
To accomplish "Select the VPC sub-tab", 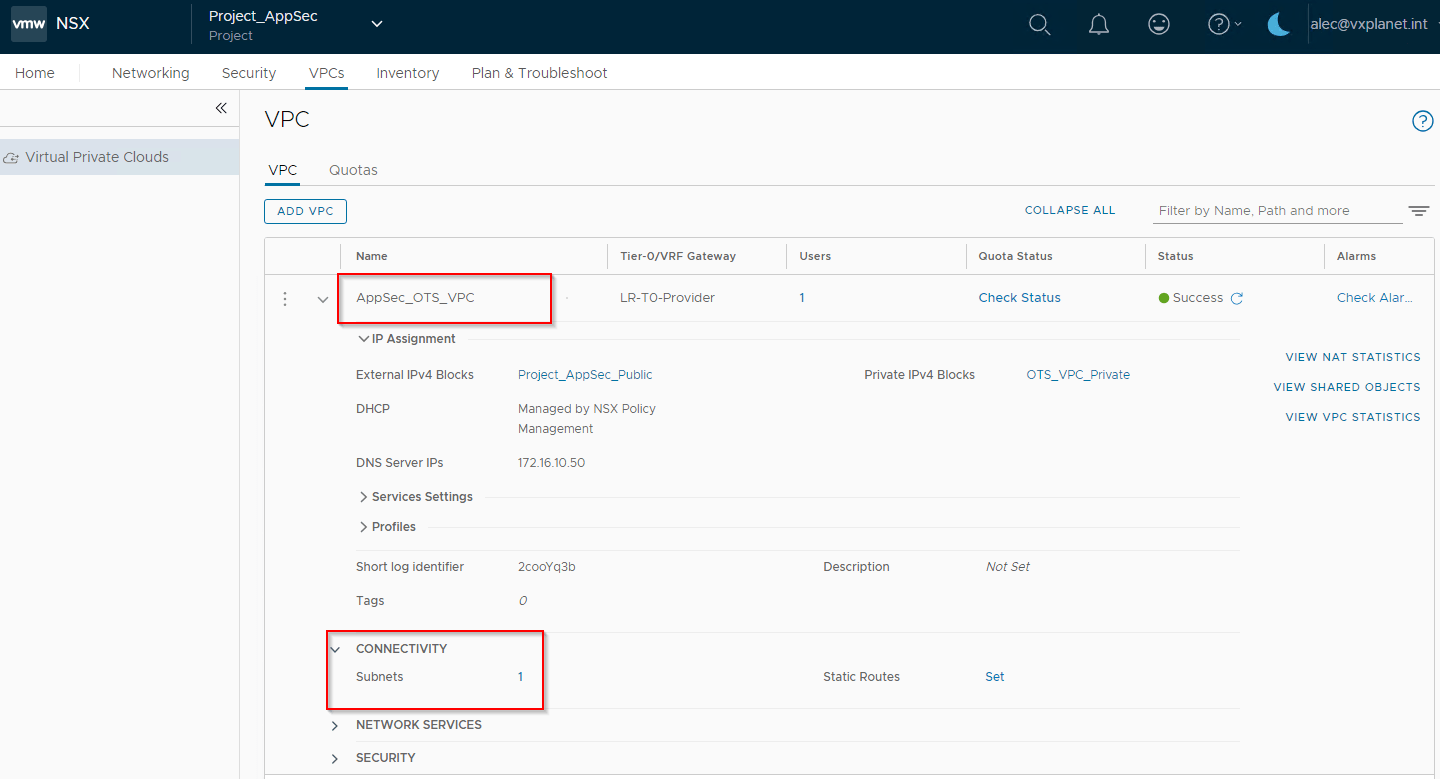I will 283,170.
